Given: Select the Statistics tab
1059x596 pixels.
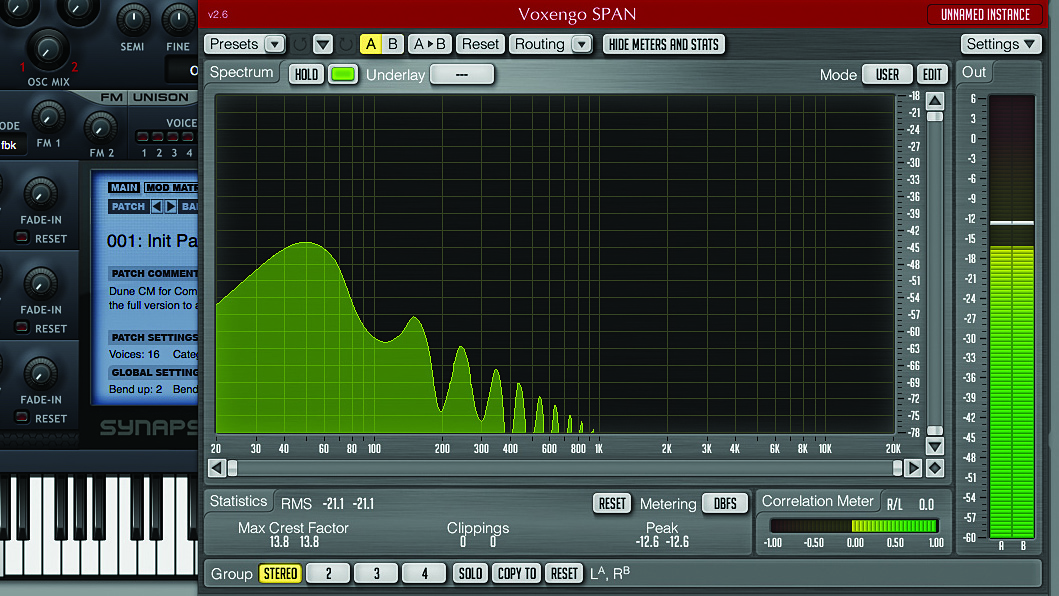Looking at the screenshot, I should 238,501.
